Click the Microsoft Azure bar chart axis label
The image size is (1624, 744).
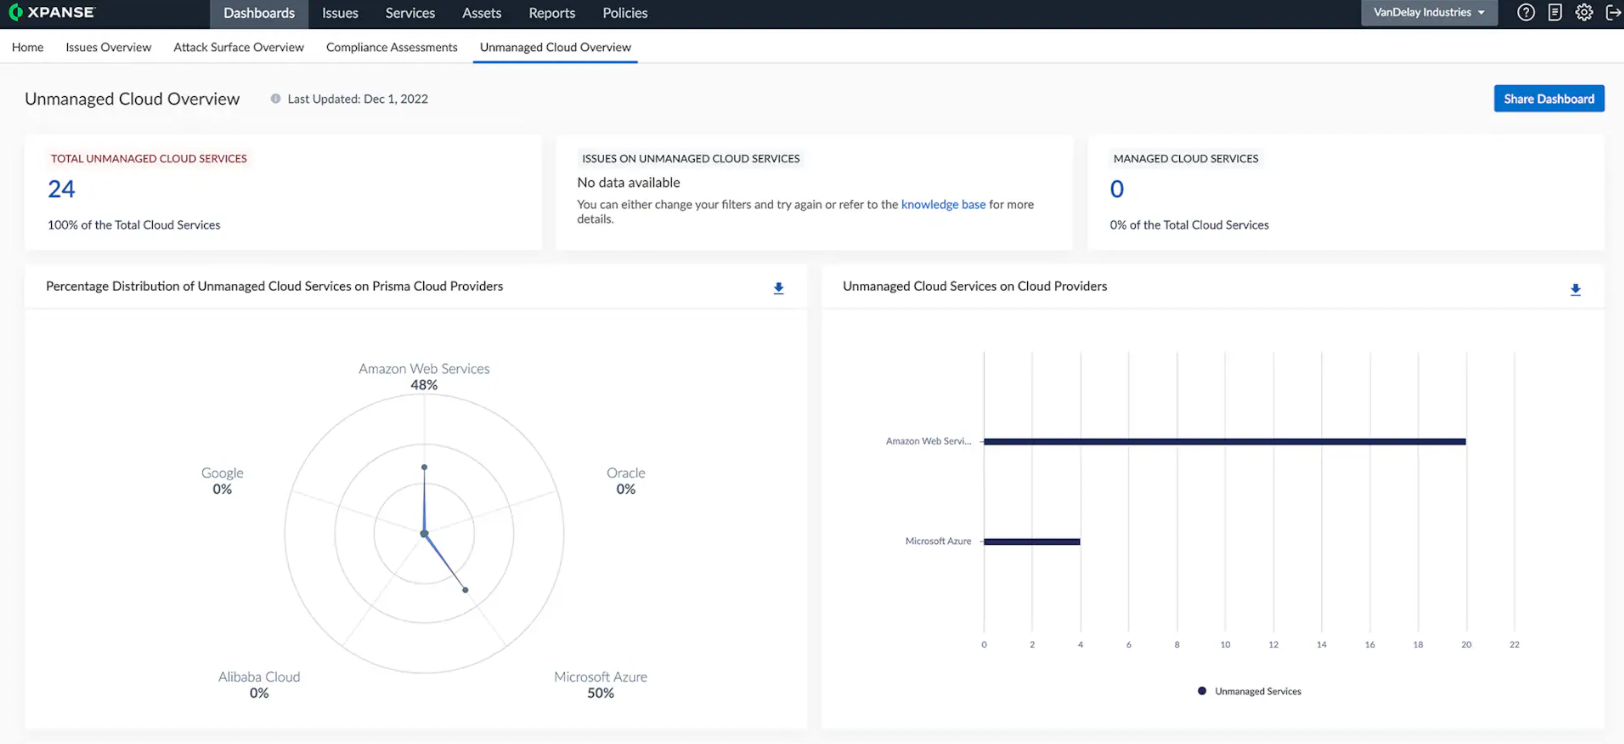click(x=938, y=541)
